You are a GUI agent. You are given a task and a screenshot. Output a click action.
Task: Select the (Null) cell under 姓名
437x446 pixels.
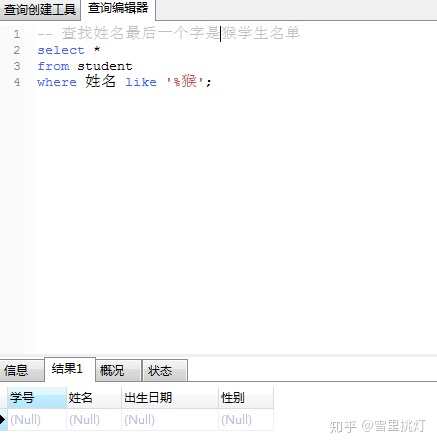pyautogui.click(x=94, y=420)
